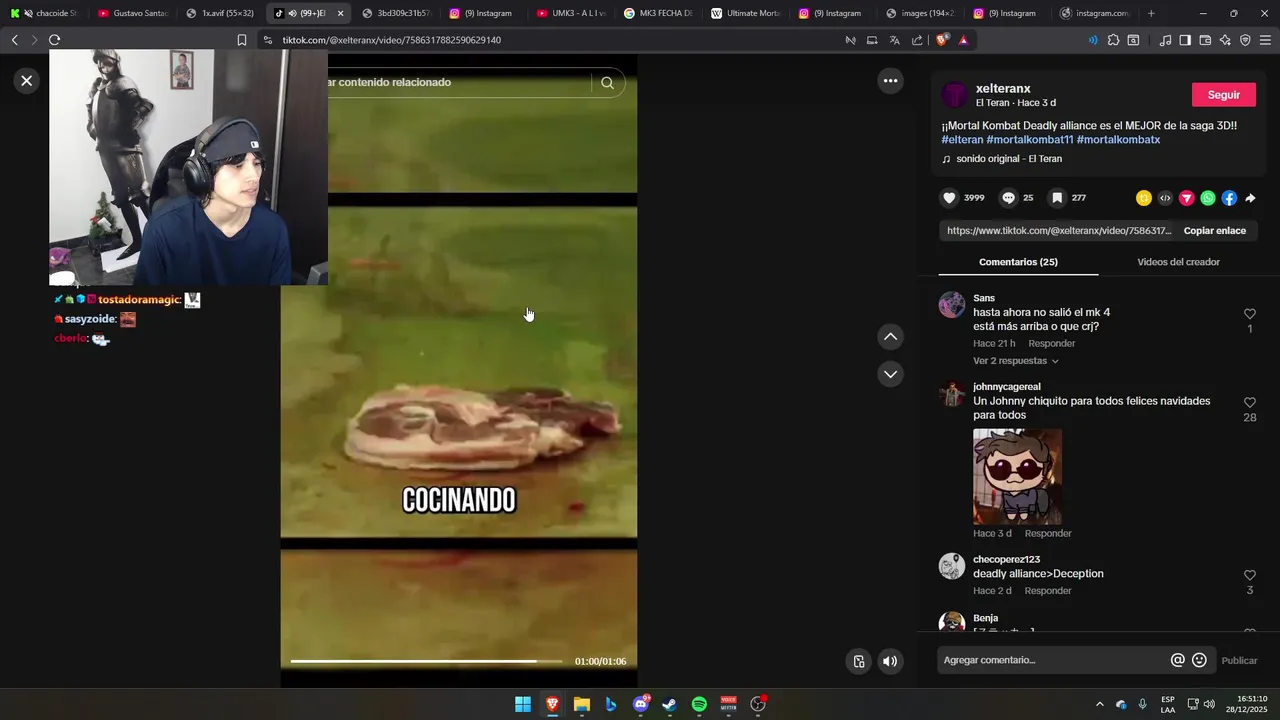Open the Johnny Cage image in johnnycagereal's comment
1280x720 pixels.
tap(1017, 476)
